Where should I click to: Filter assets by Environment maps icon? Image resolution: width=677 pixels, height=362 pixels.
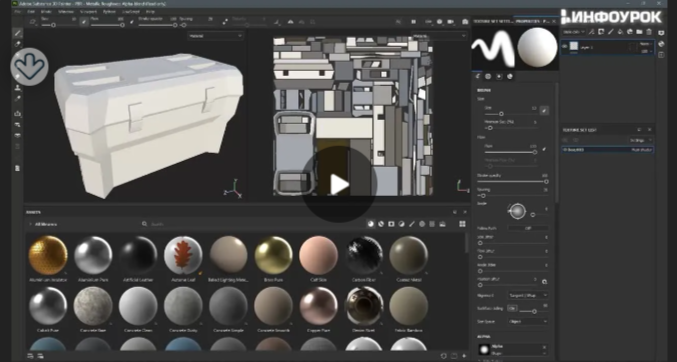tap(443, 224)
